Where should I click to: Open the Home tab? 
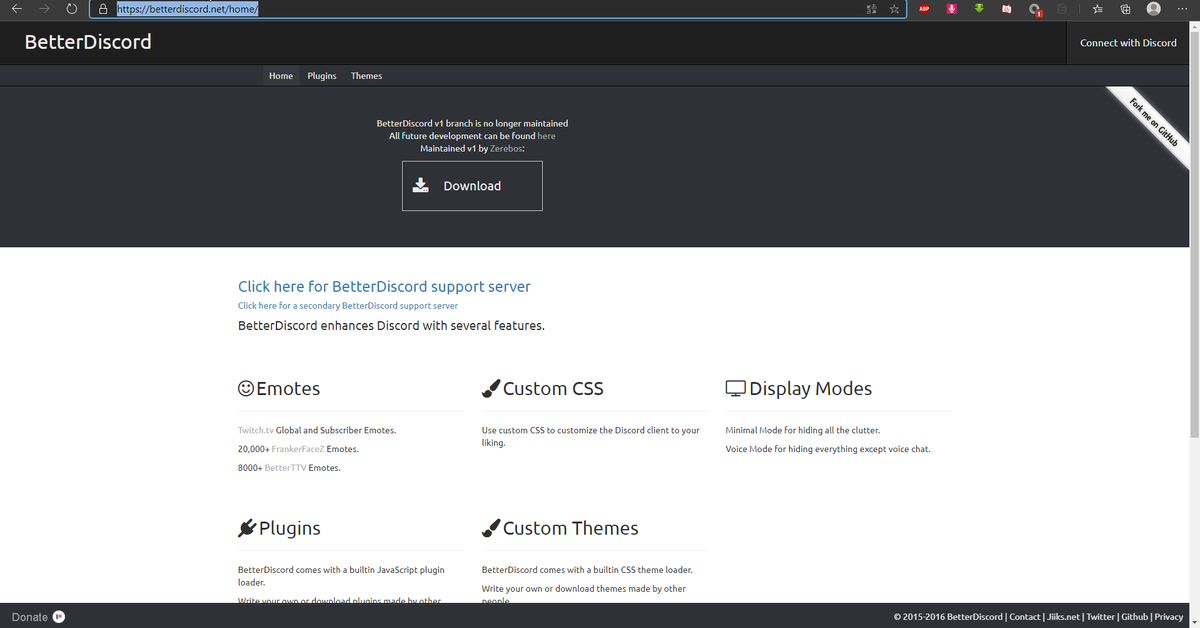[281, 76]
